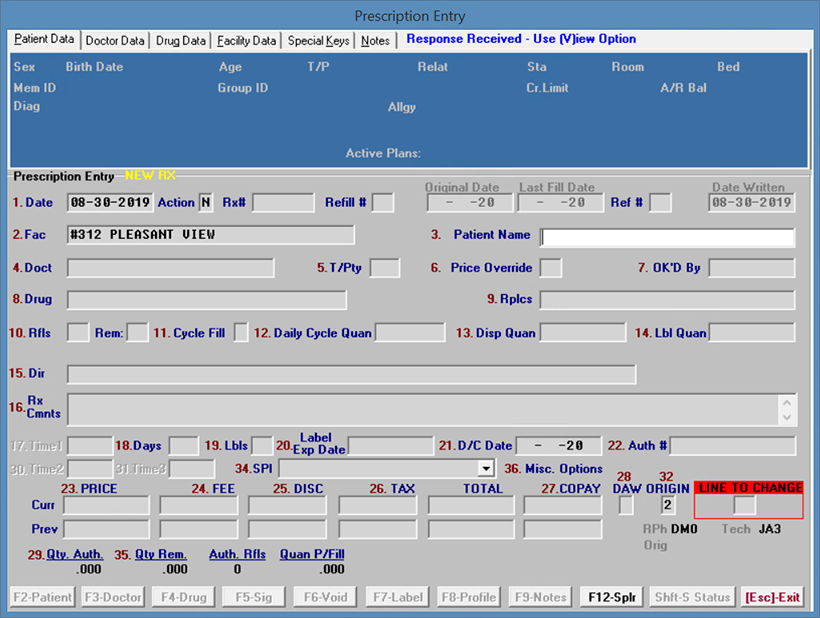
Task: Click the Line To Change field
Action: pyautogui.click(x=746, y=505)
